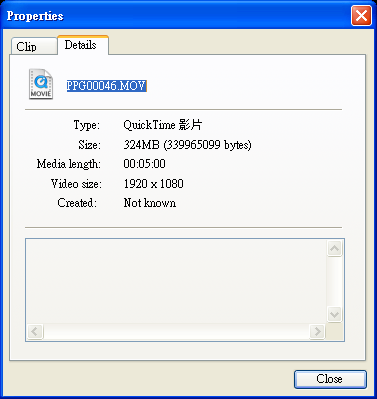Click the scroll up arrow in the text box
377x399 pixels.
click(x=334, y=248)
